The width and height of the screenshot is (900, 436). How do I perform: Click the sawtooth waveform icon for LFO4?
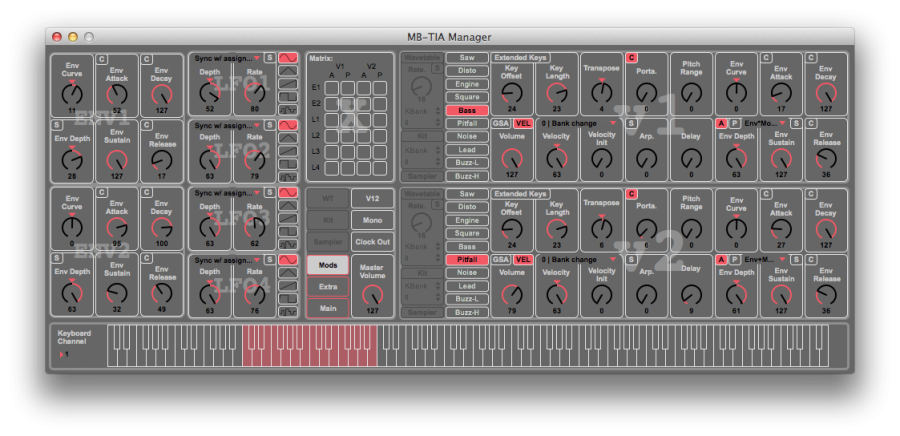tap(288, 284)
